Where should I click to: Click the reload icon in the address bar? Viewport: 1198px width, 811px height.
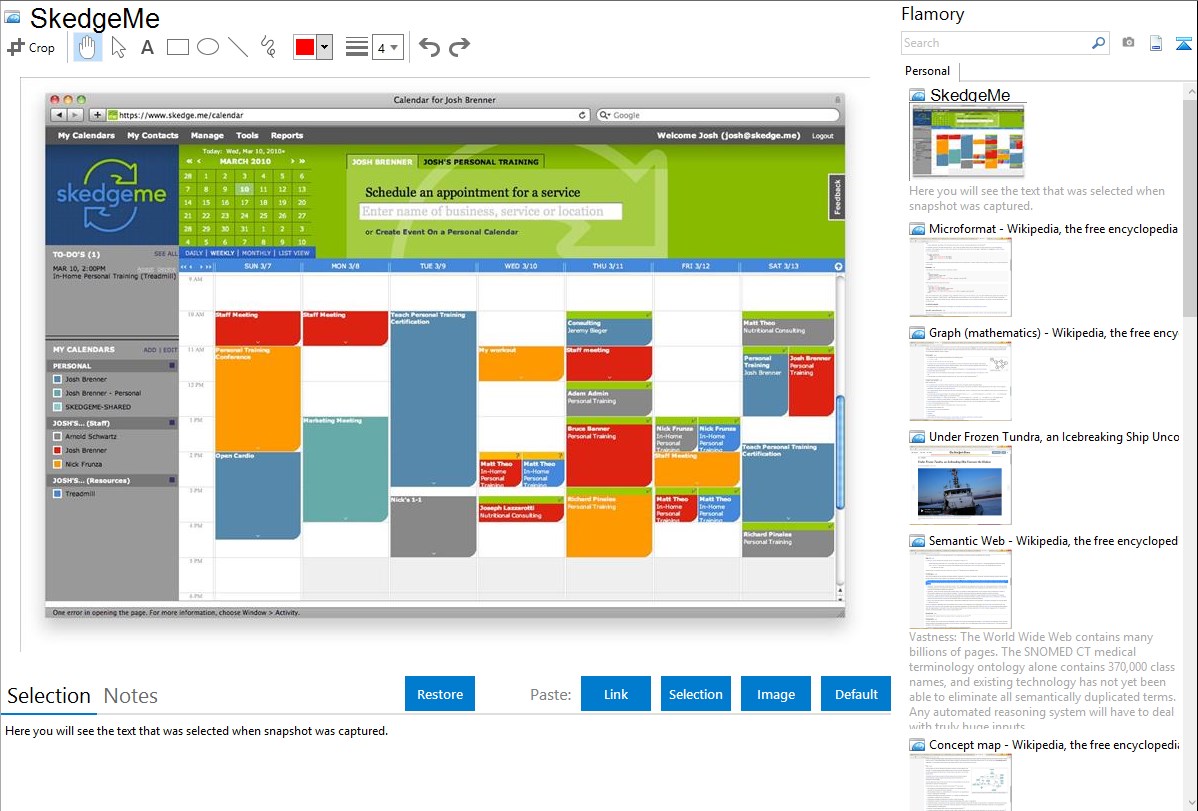pos(582,115)
